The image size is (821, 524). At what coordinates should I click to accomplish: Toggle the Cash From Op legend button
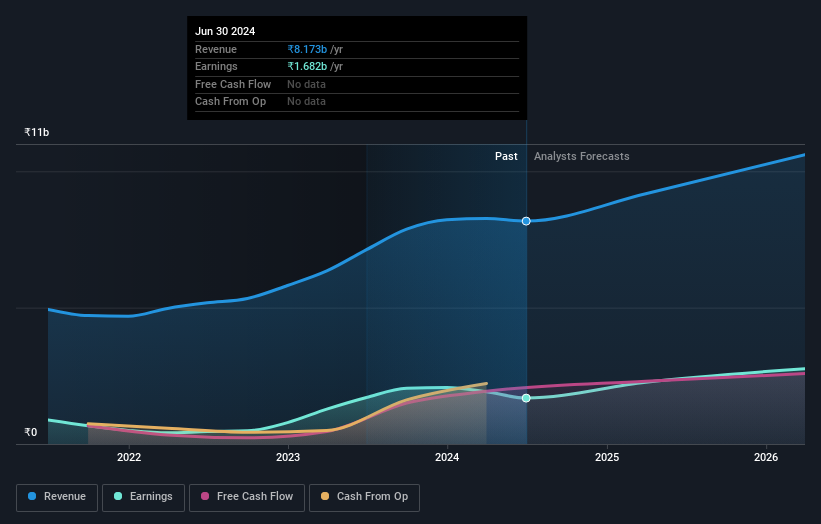pyautogui.click(x=364, y=497)
